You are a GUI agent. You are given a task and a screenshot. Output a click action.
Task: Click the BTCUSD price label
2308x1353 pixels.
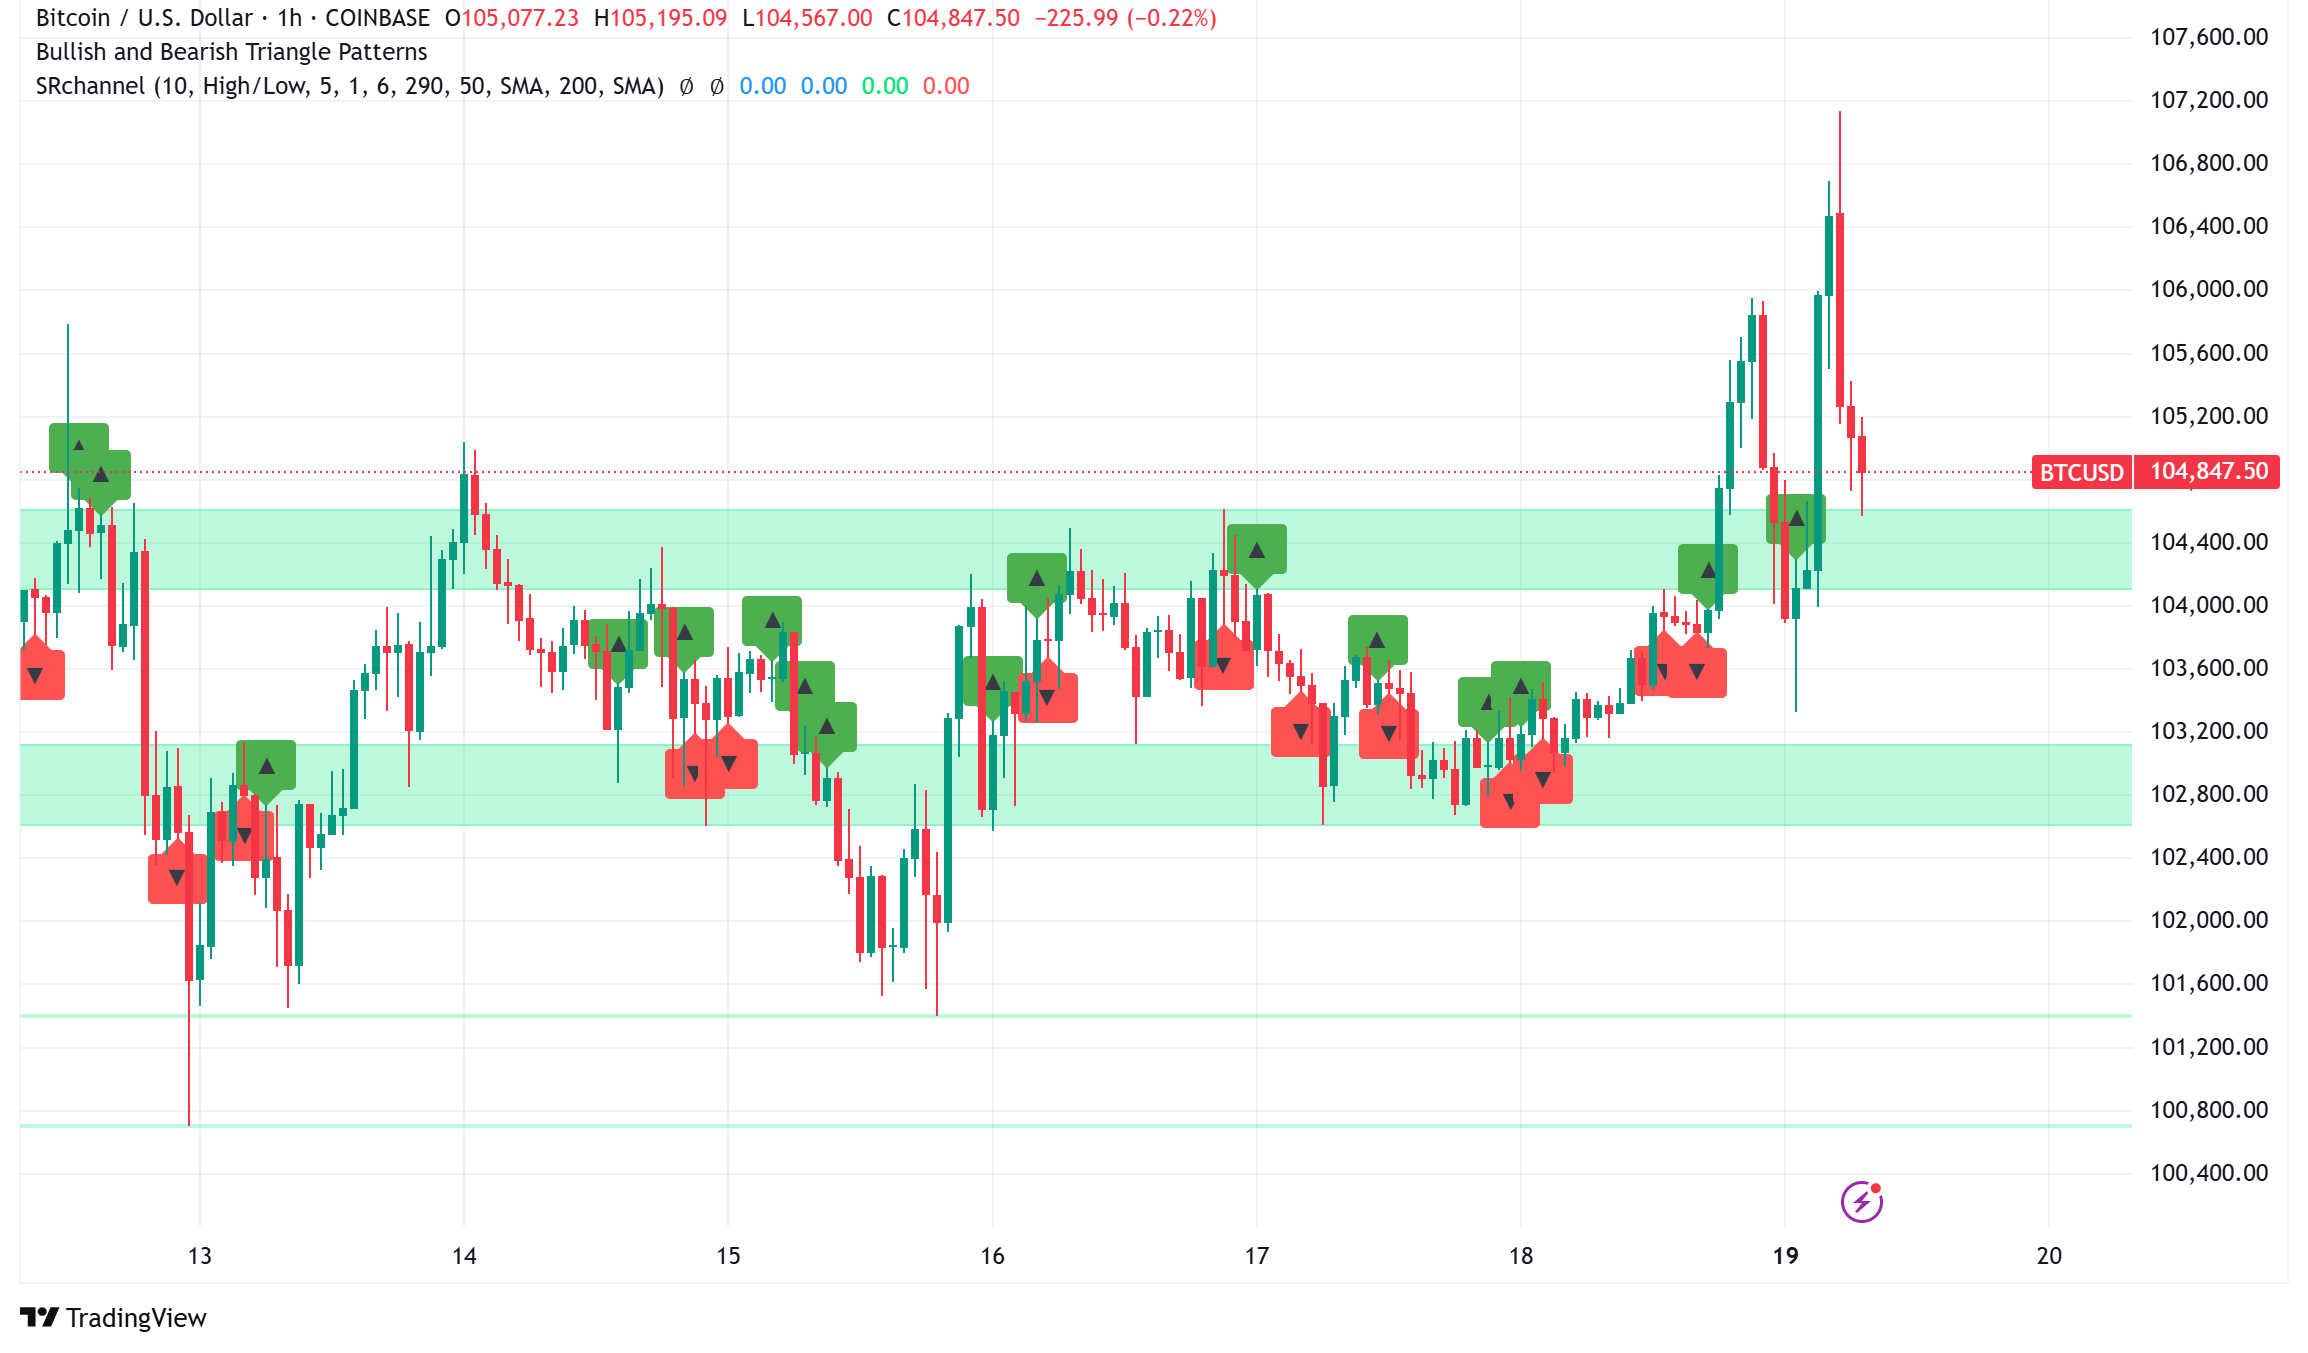tap(2081, 472)
